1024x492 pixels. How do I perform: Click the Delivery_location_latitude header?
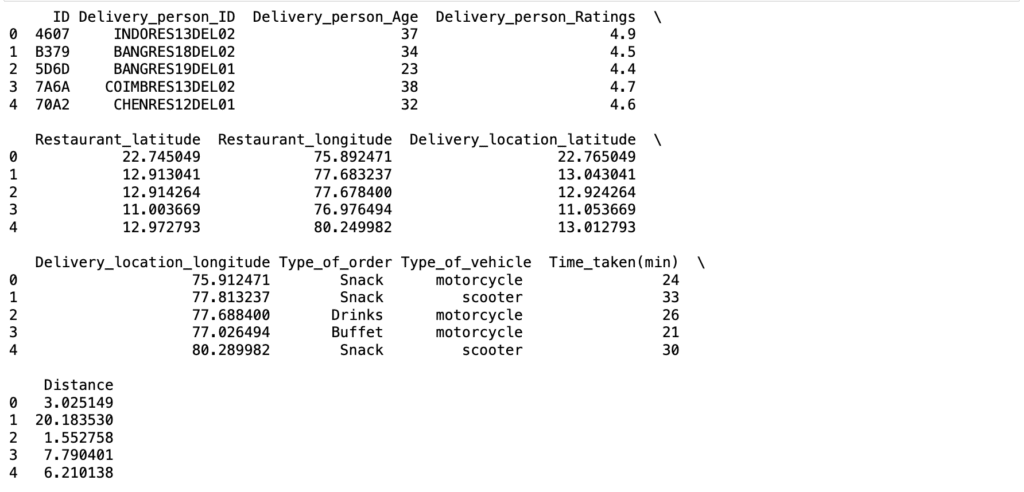(x=522, y=140)
